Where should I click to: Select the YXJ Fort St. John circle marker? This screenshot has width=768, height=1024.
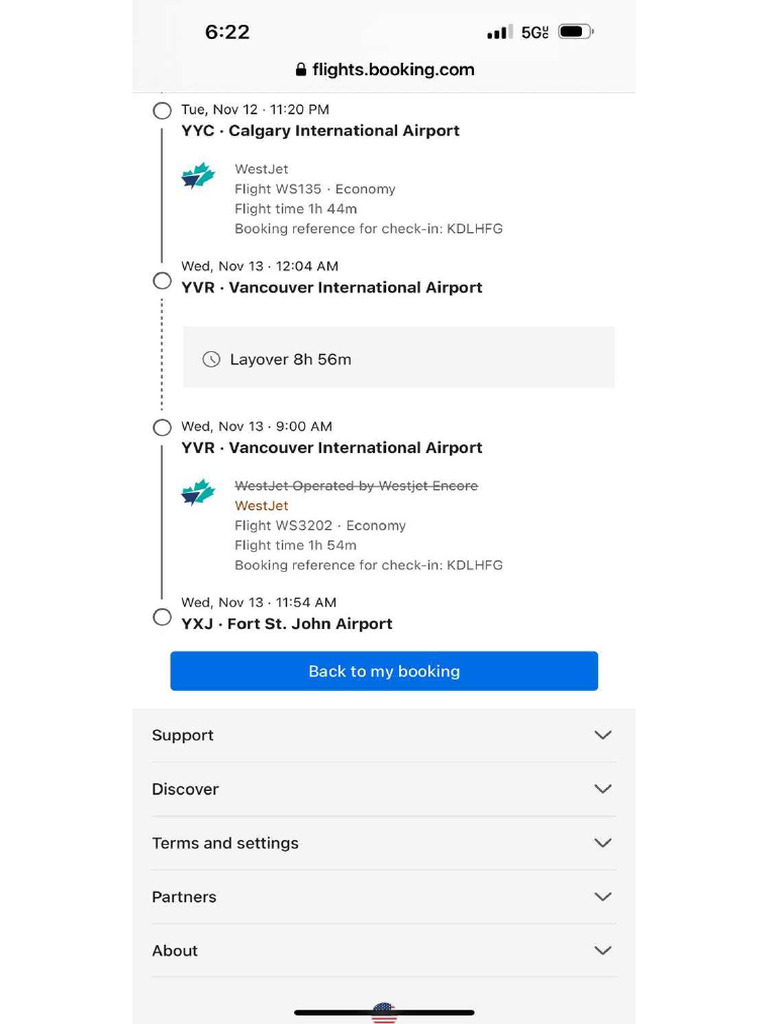point(162,617)
